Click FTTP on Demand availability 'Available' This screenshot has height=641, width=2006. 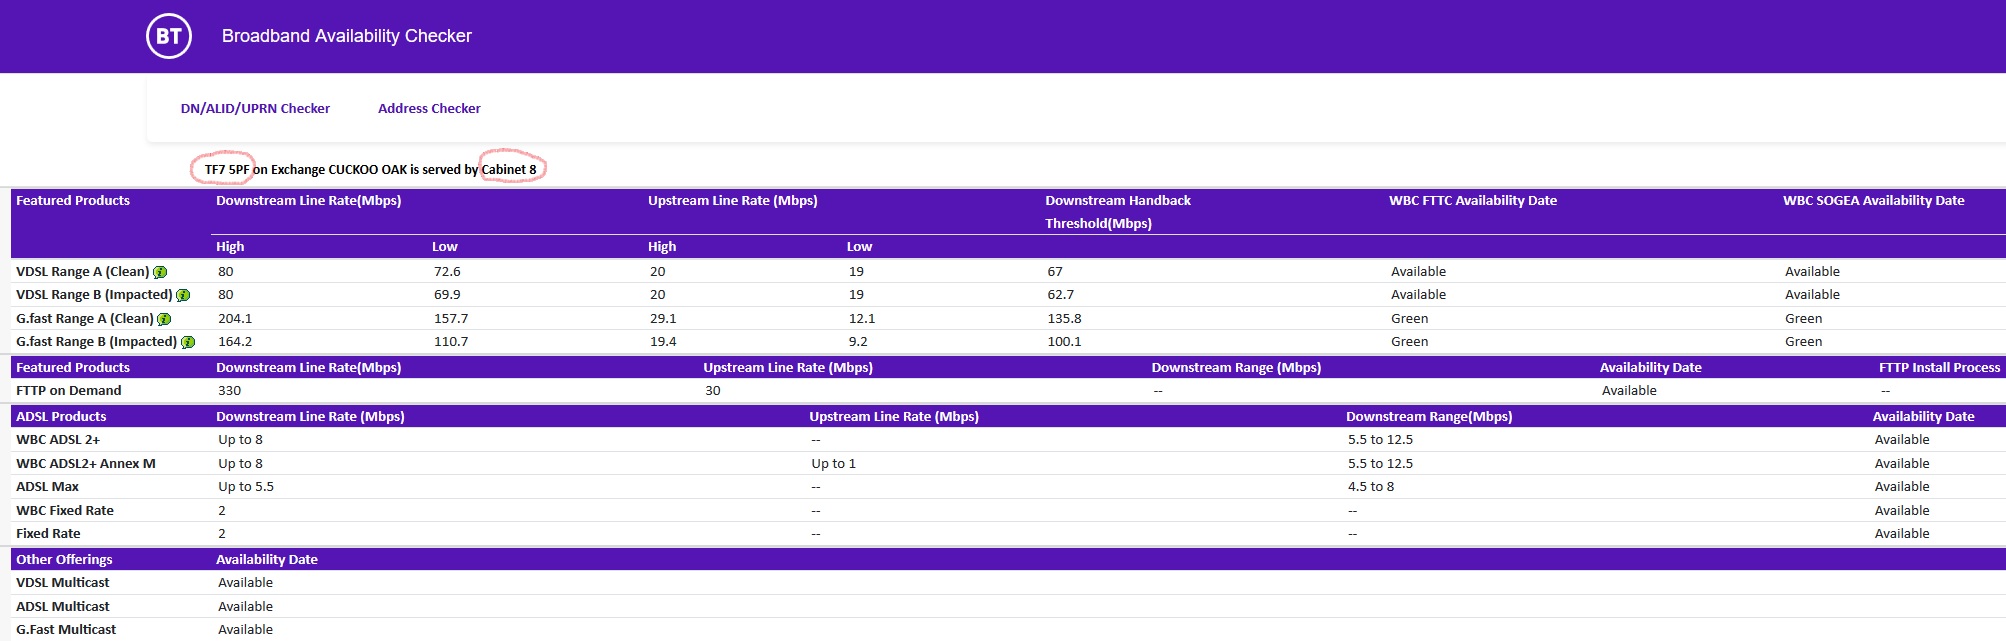point(1629,390)
